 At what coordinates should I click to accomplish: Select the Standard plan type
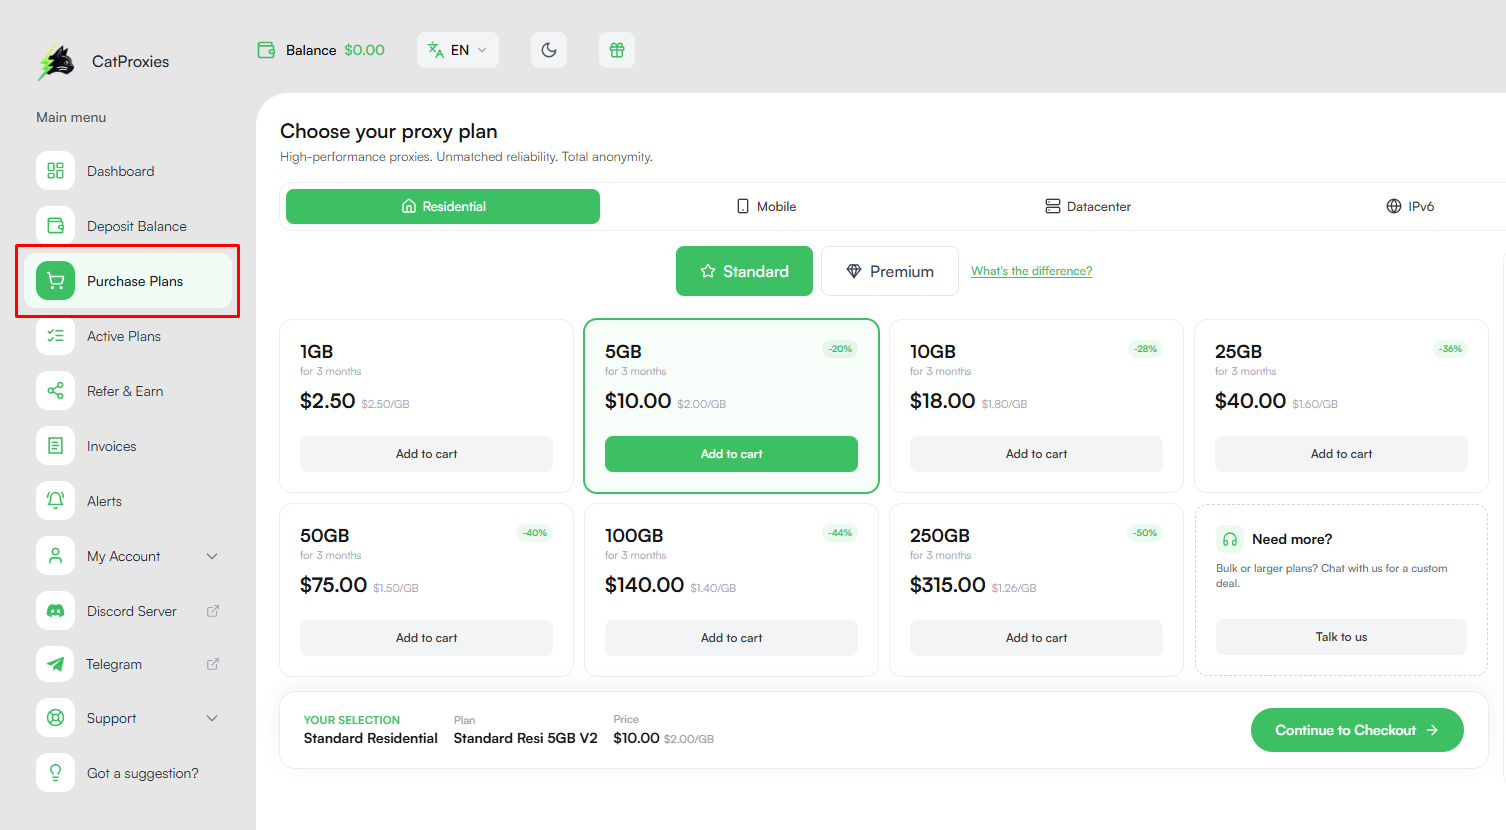744,271
